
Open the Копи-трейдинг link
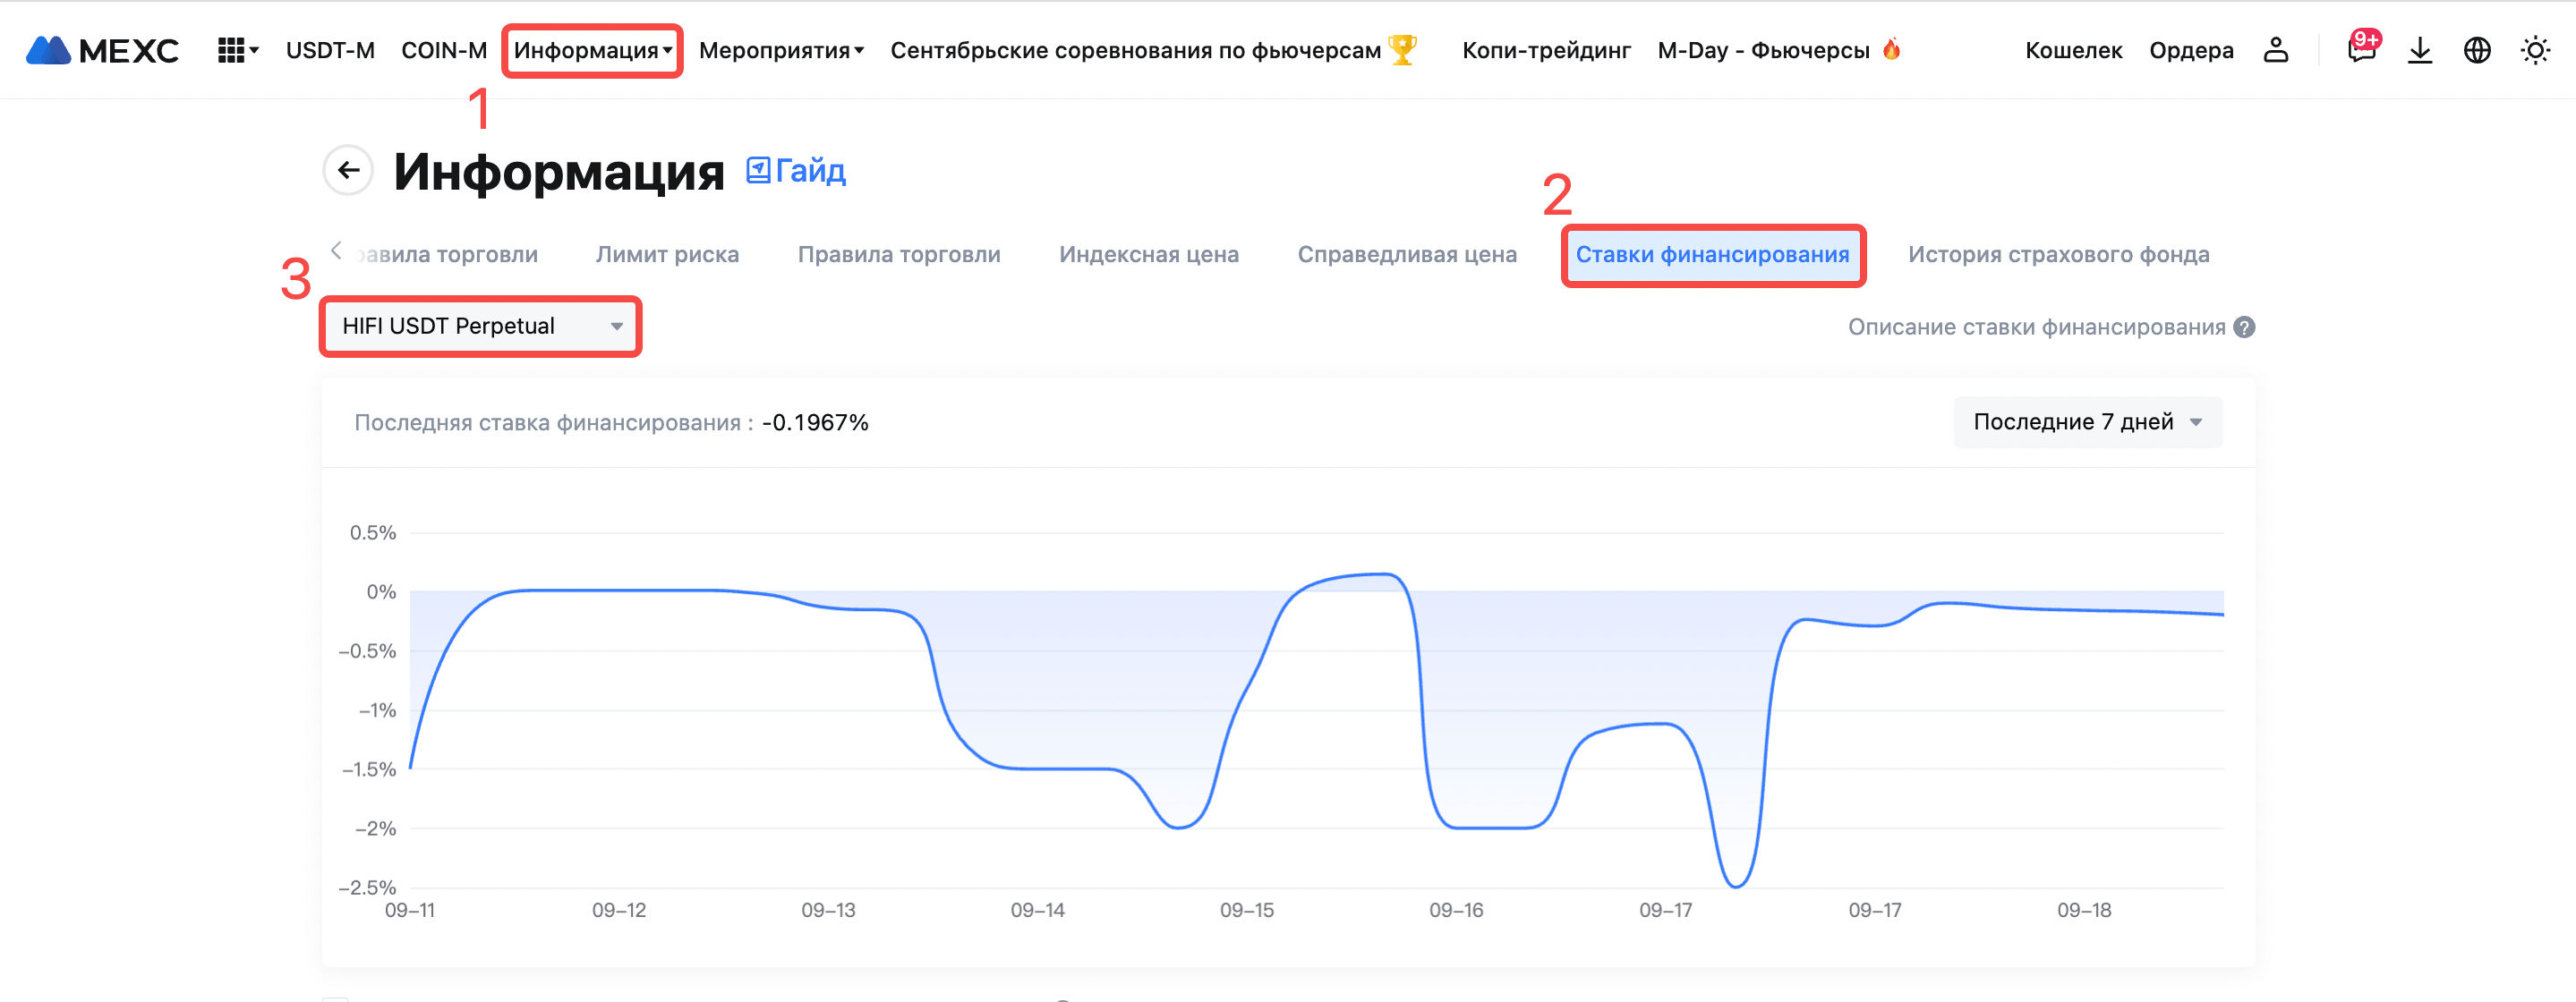click(1546, 50)
